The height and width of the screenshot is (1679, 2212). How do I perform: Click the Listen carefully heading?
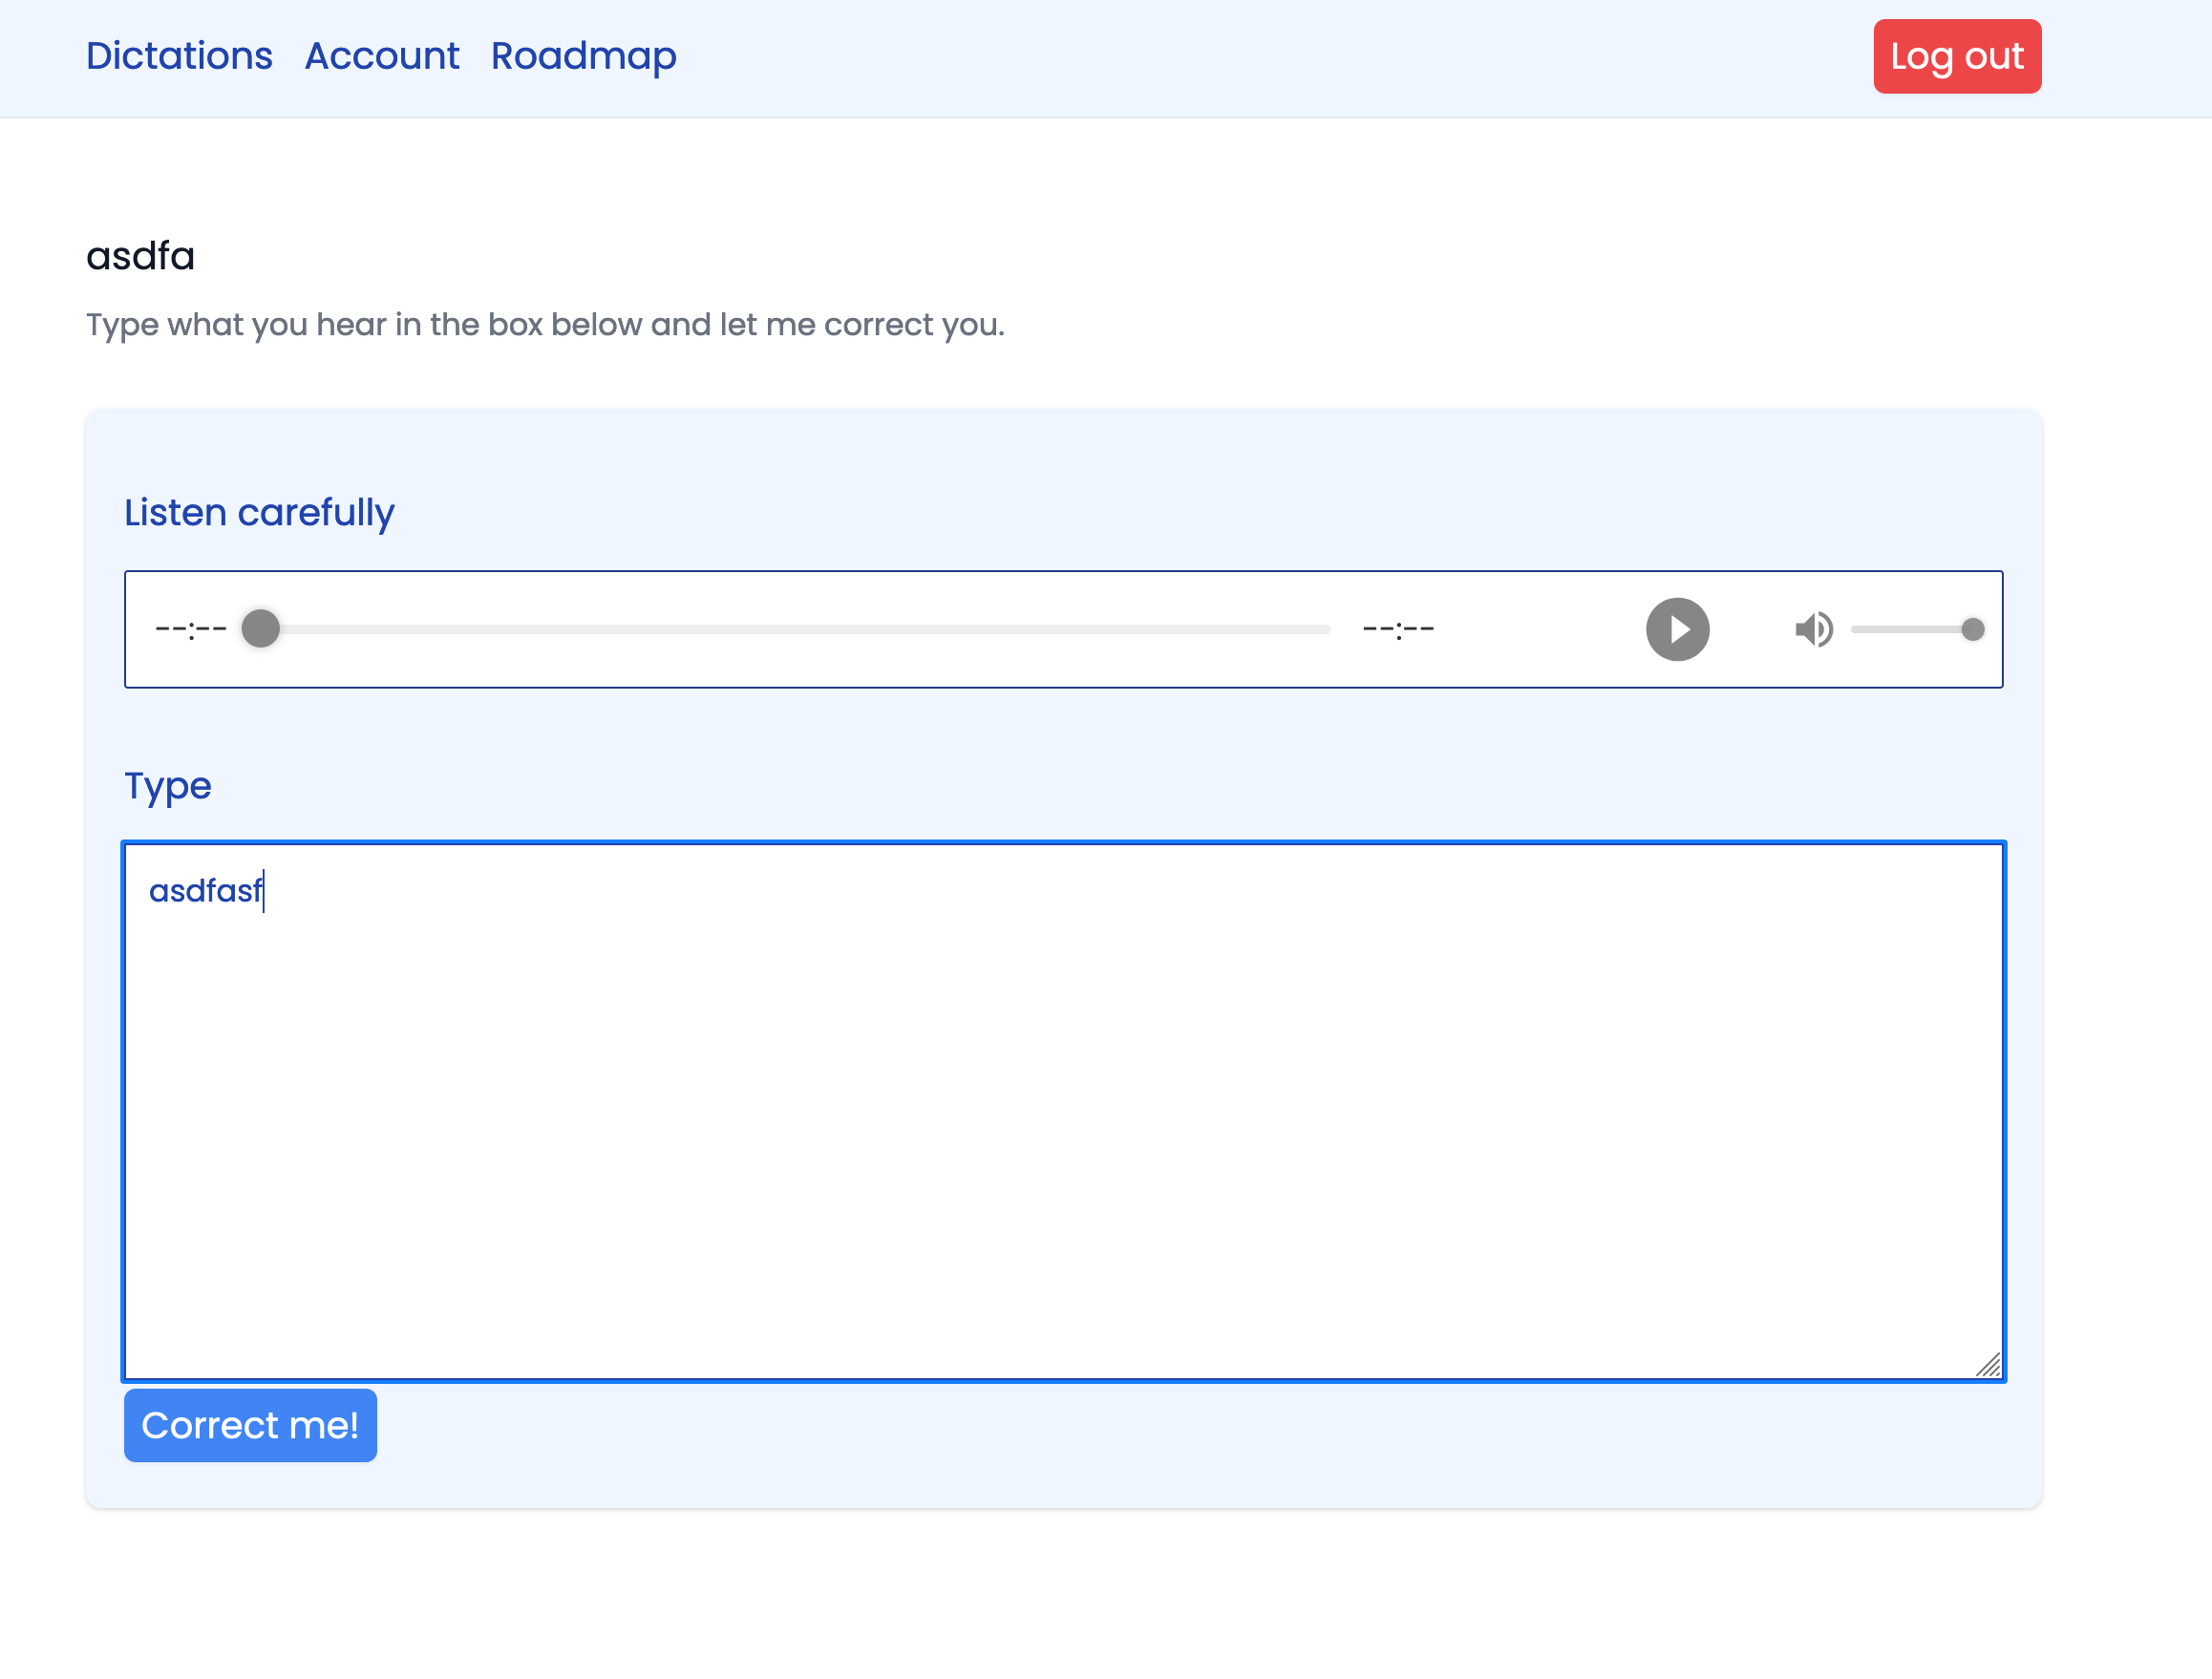click(x=259, y=512)
